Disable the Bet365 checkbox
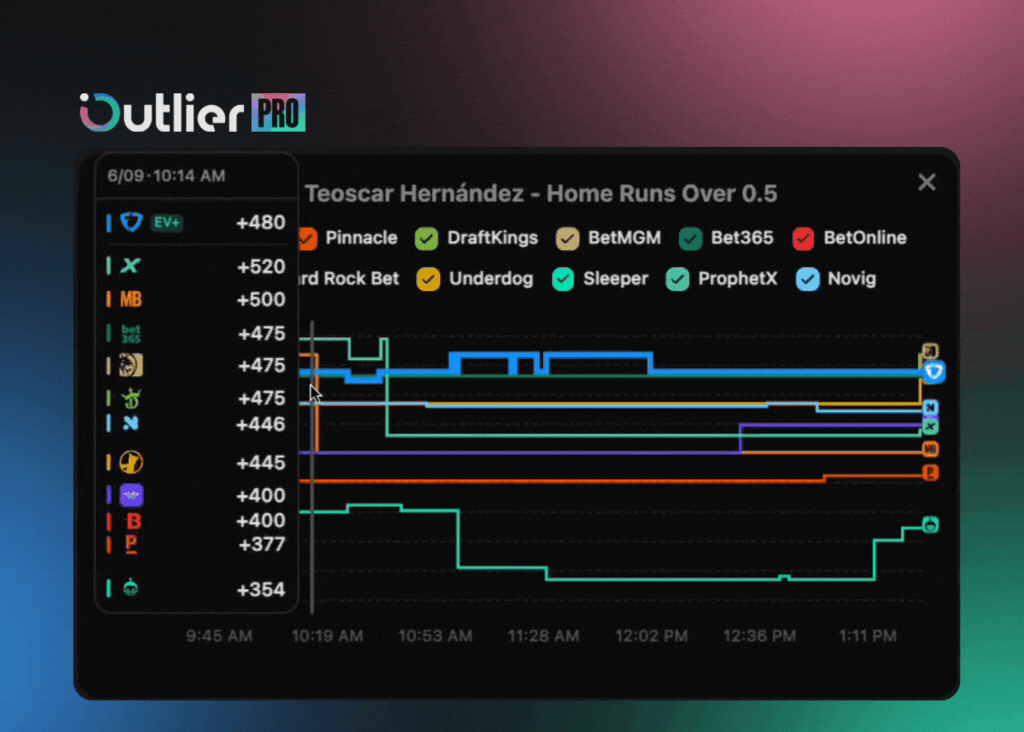This screenshot has height=732, width=1024. point(690,238)
